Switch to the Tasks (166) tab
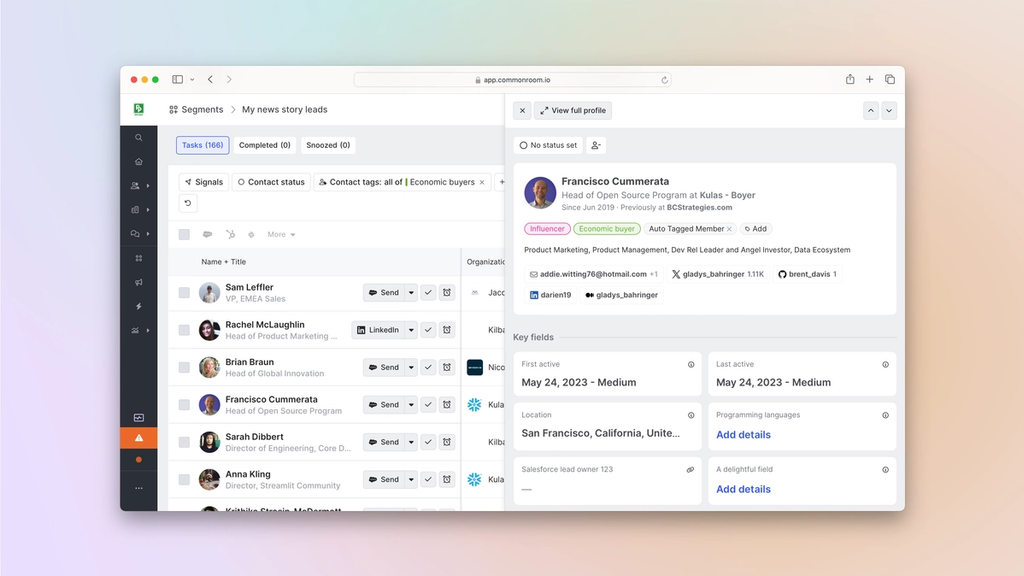Viewport: 1024px width, 576px height. click(x=202, y=145)
